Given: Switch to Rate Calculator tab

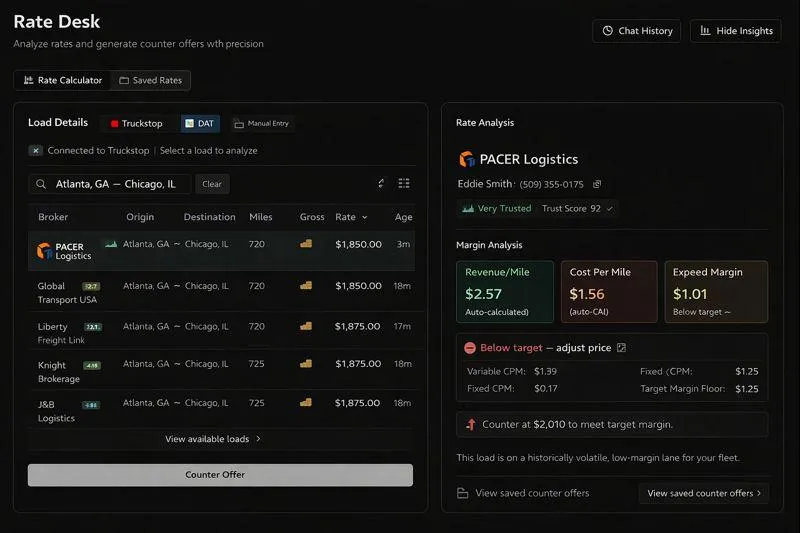Looking at the screenshot, I should [63, 80].
